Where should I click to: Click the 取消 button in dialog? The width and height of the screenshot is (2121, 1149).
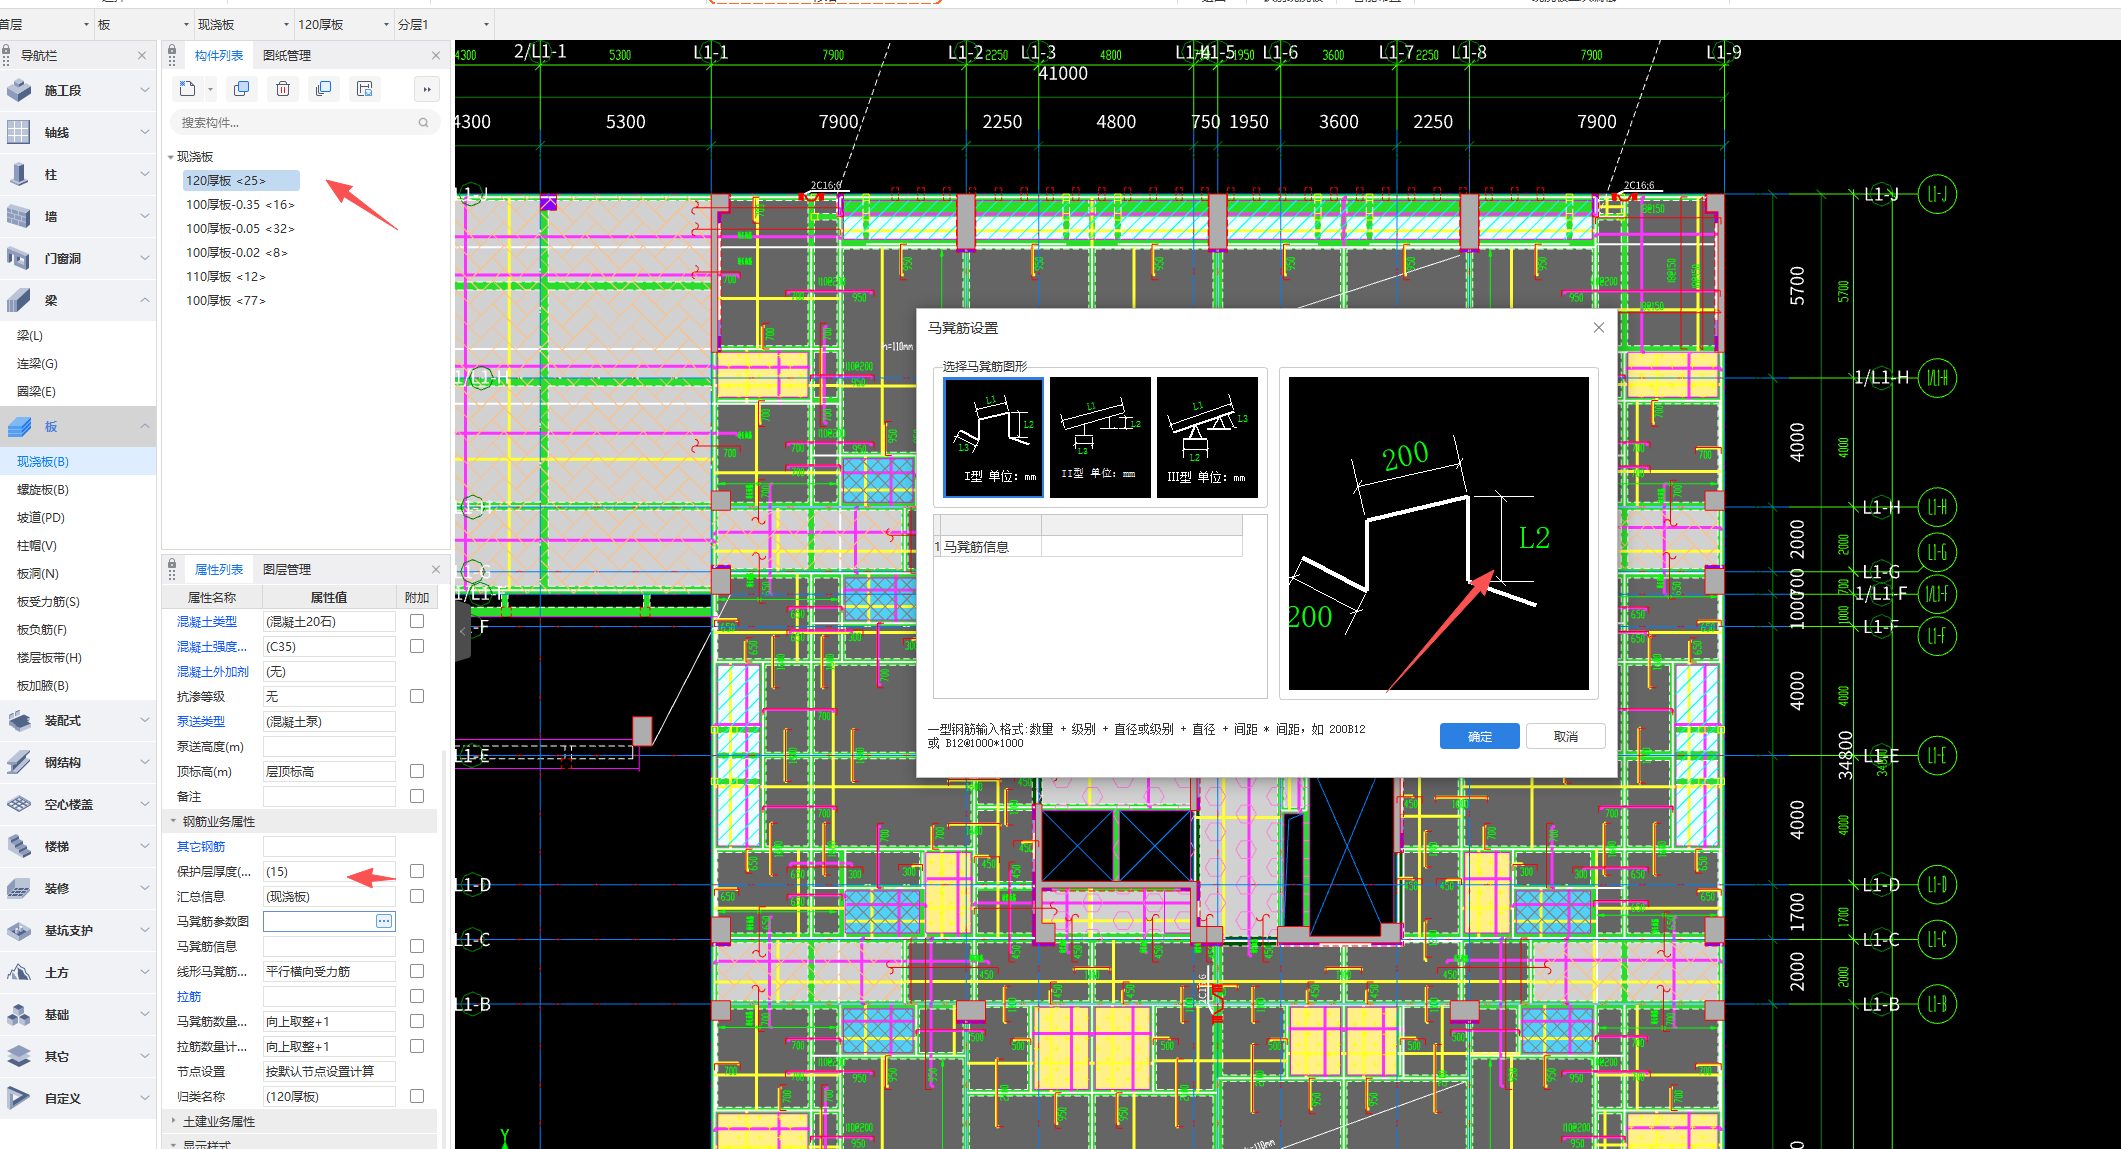pos(1565,736)
